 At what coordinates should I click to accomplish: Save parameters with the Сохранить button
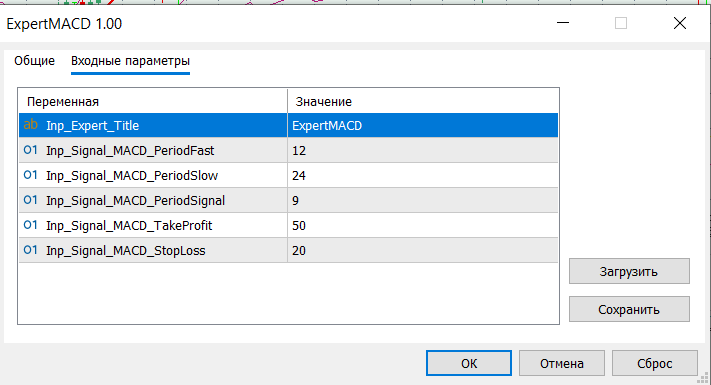tap(629, 309)
